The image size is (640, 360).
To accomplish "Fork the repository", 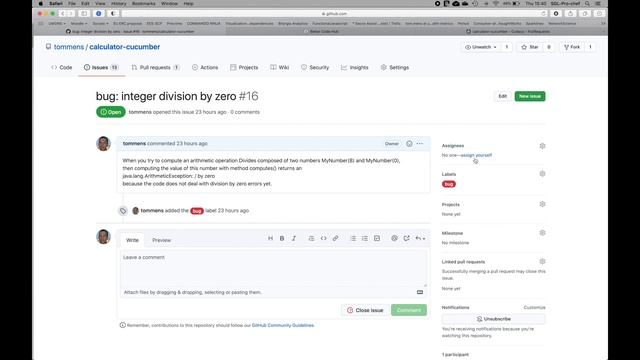I will click(572, 47).
